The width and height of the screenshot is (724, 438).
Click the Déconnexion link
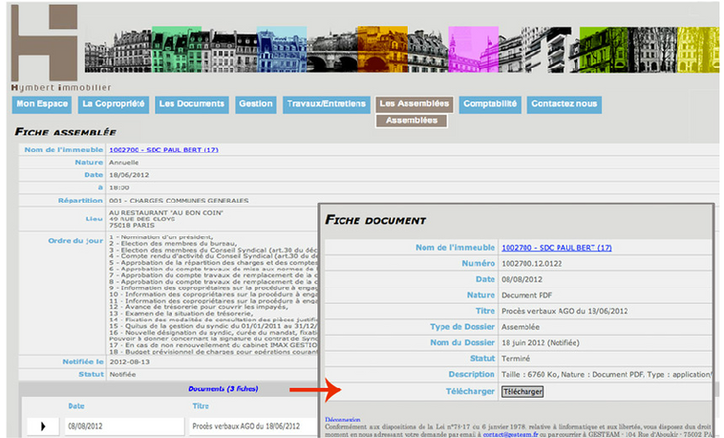343,420
